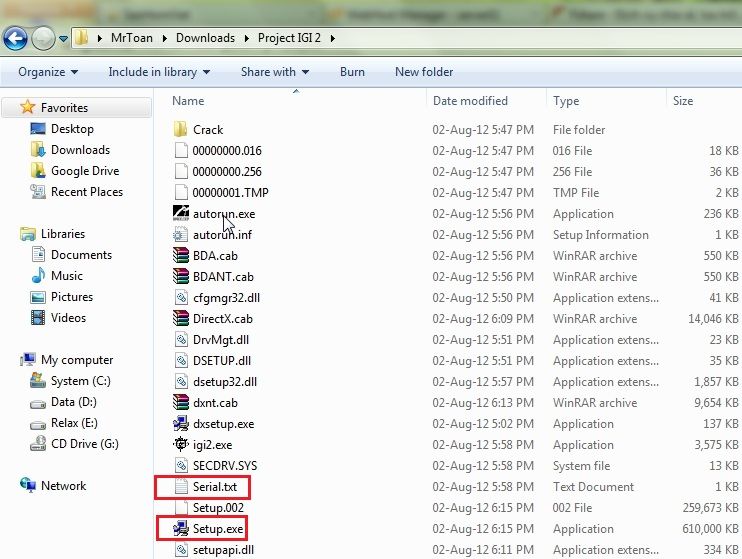The image size is (742, 559).
Task: Select My computer in the navigation pane
Action: click(77, 360)
